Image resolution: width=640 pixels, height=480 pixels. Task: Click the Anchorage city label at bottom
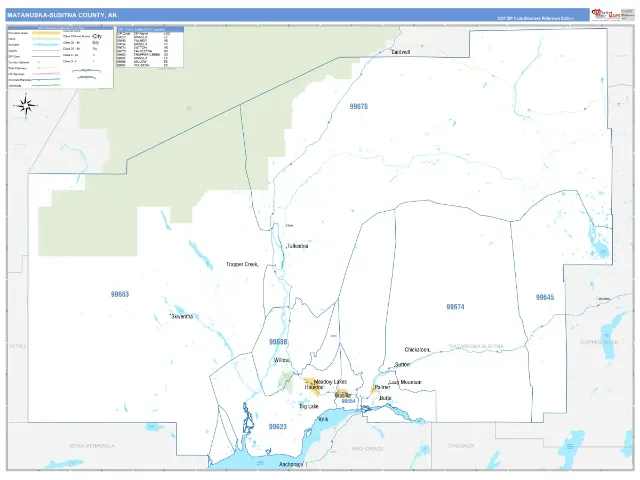291,465
